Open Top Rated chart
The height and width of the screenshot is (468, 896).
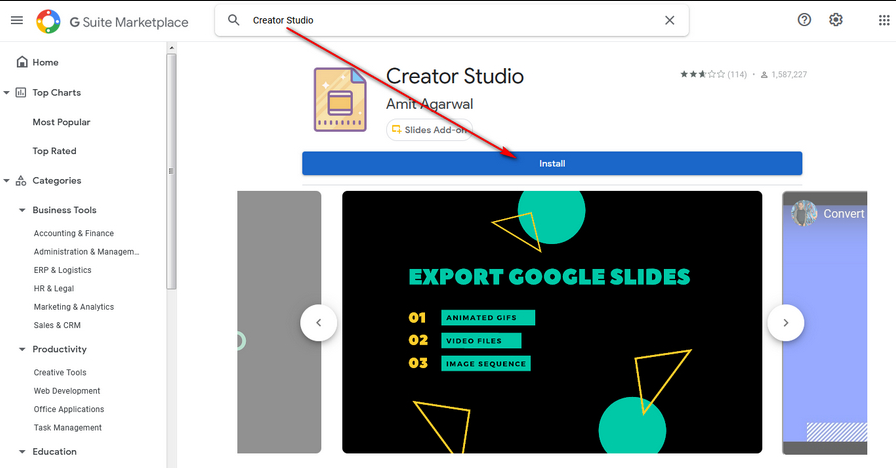point(54,151)
